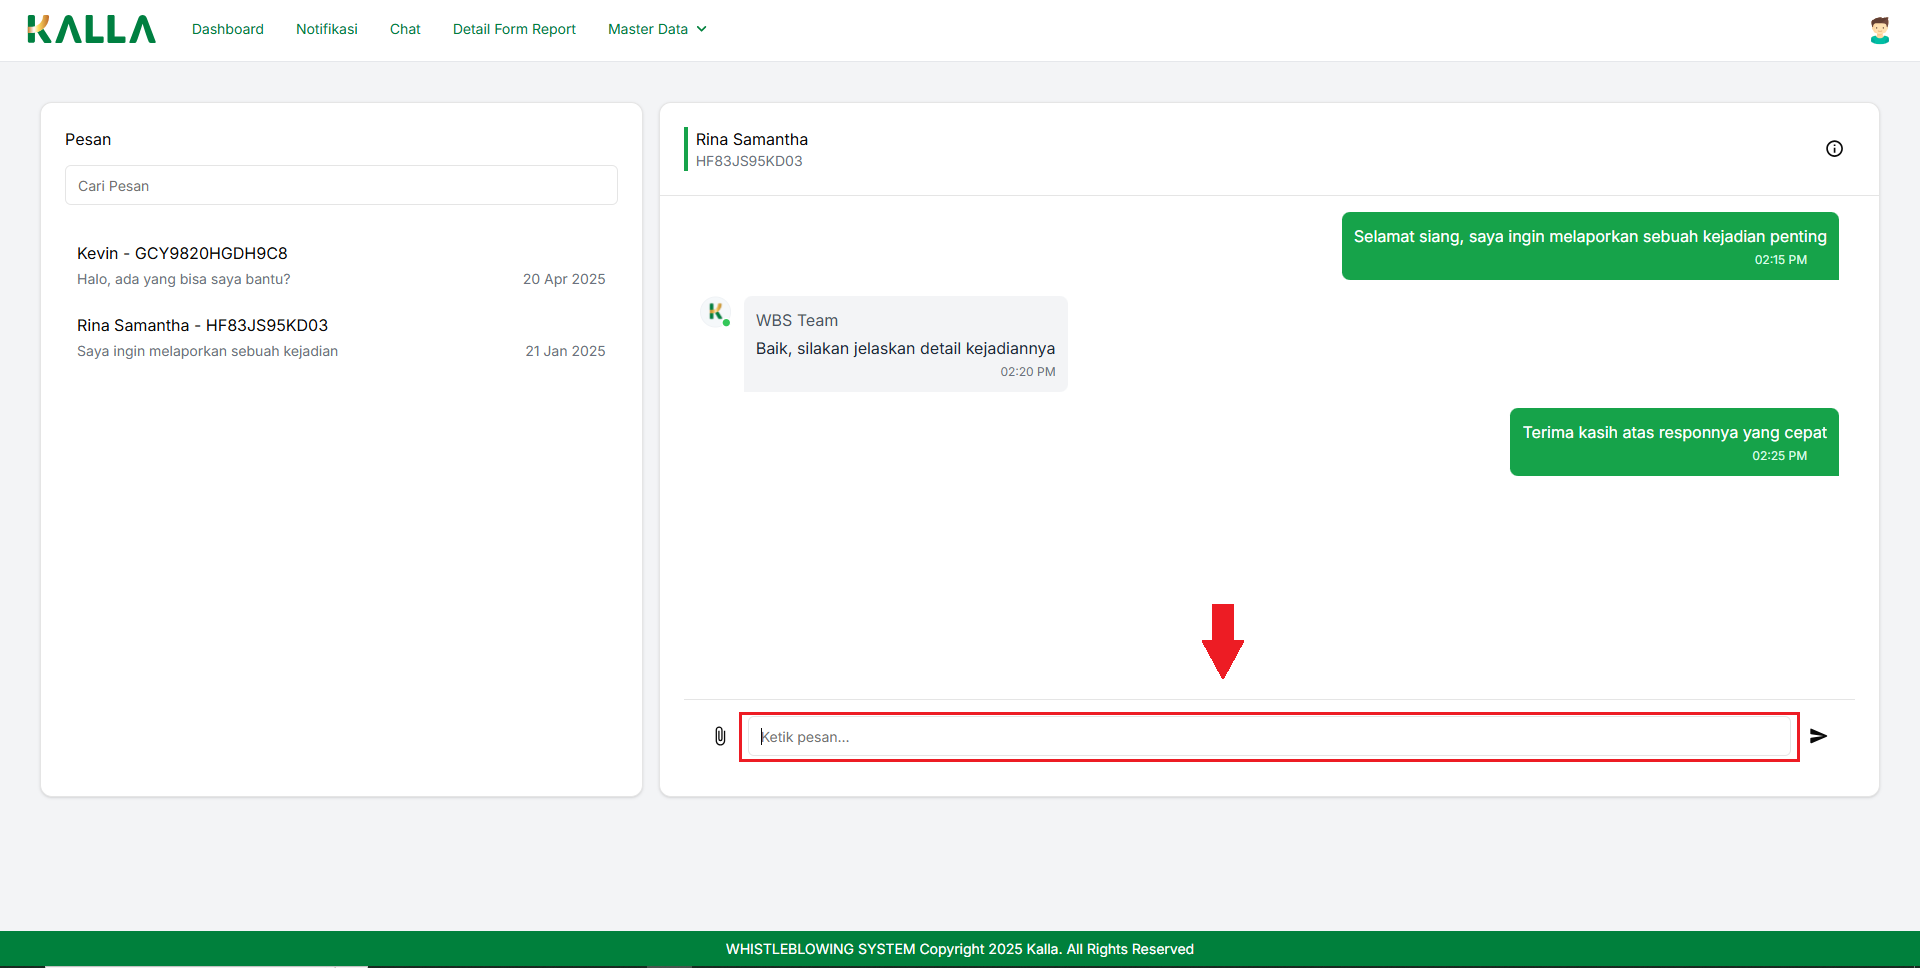Click the paperclip attachment icon
Viewport: 1920px width, 970px height.
(x=720, y=737)
